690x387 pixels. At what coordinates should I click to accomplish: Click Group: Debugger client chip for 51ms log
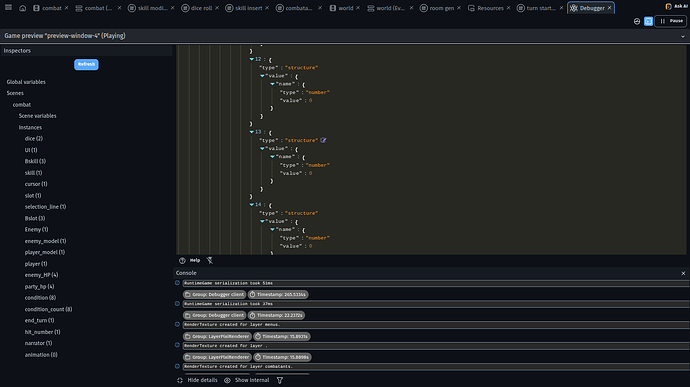point(214,295)
